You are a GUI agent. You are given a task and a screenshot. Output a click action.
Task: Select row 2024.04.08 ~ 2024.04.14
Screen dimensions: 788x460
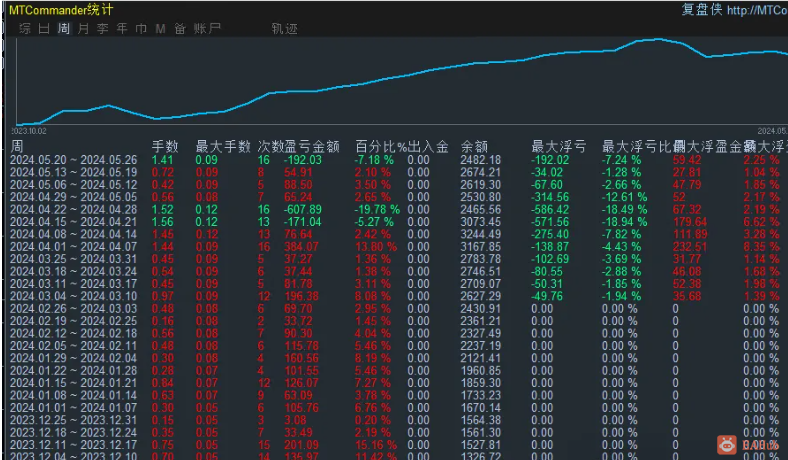coord(395,234)
